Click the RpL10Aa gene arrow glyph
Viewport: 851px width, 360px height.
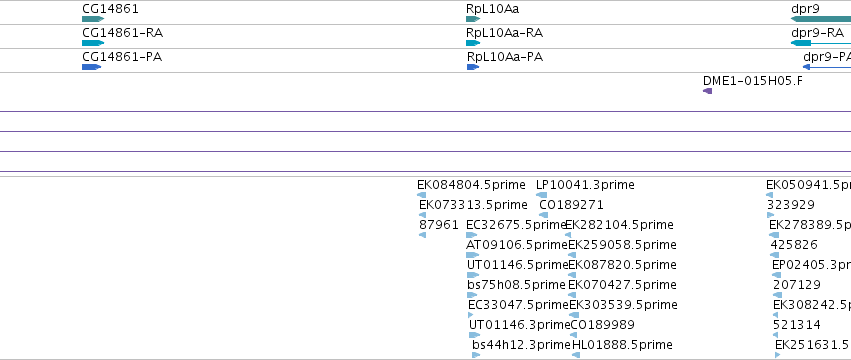click(473, 19)
